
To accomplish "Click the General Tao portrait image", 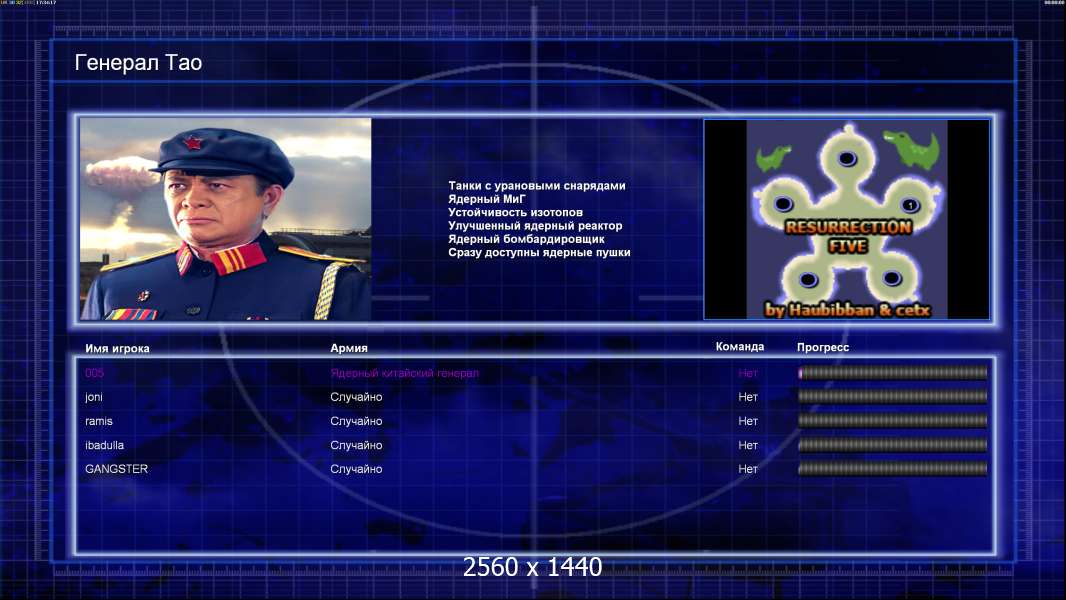I will tap(226, 219).
